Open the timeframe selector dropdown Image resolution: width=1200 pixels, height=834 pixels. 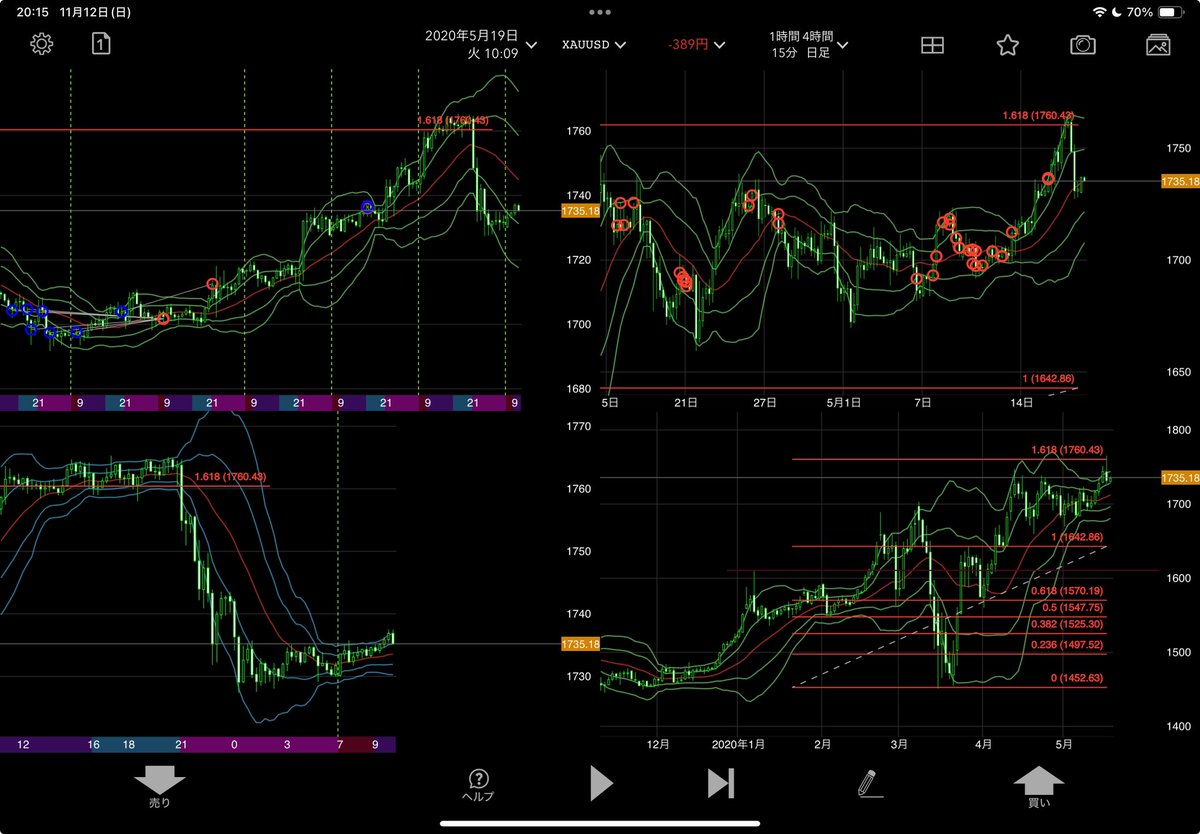809,44
